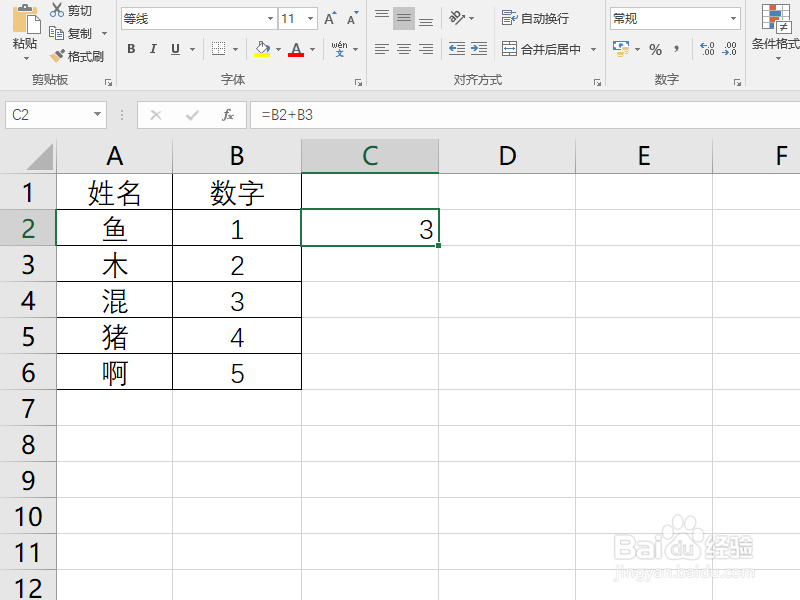Decrease font size with small A icon
This screenshot has height=600, width=800.
click(352, 19)
